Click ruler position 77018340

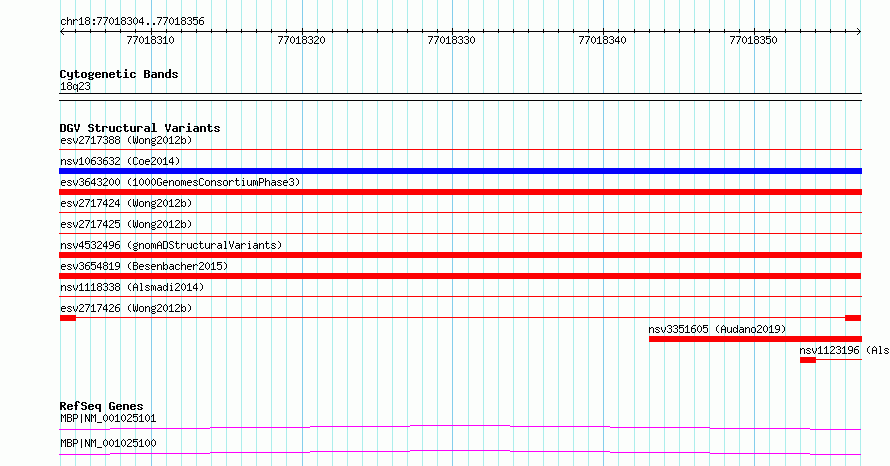pyautogui.click(x=602, y=40)
